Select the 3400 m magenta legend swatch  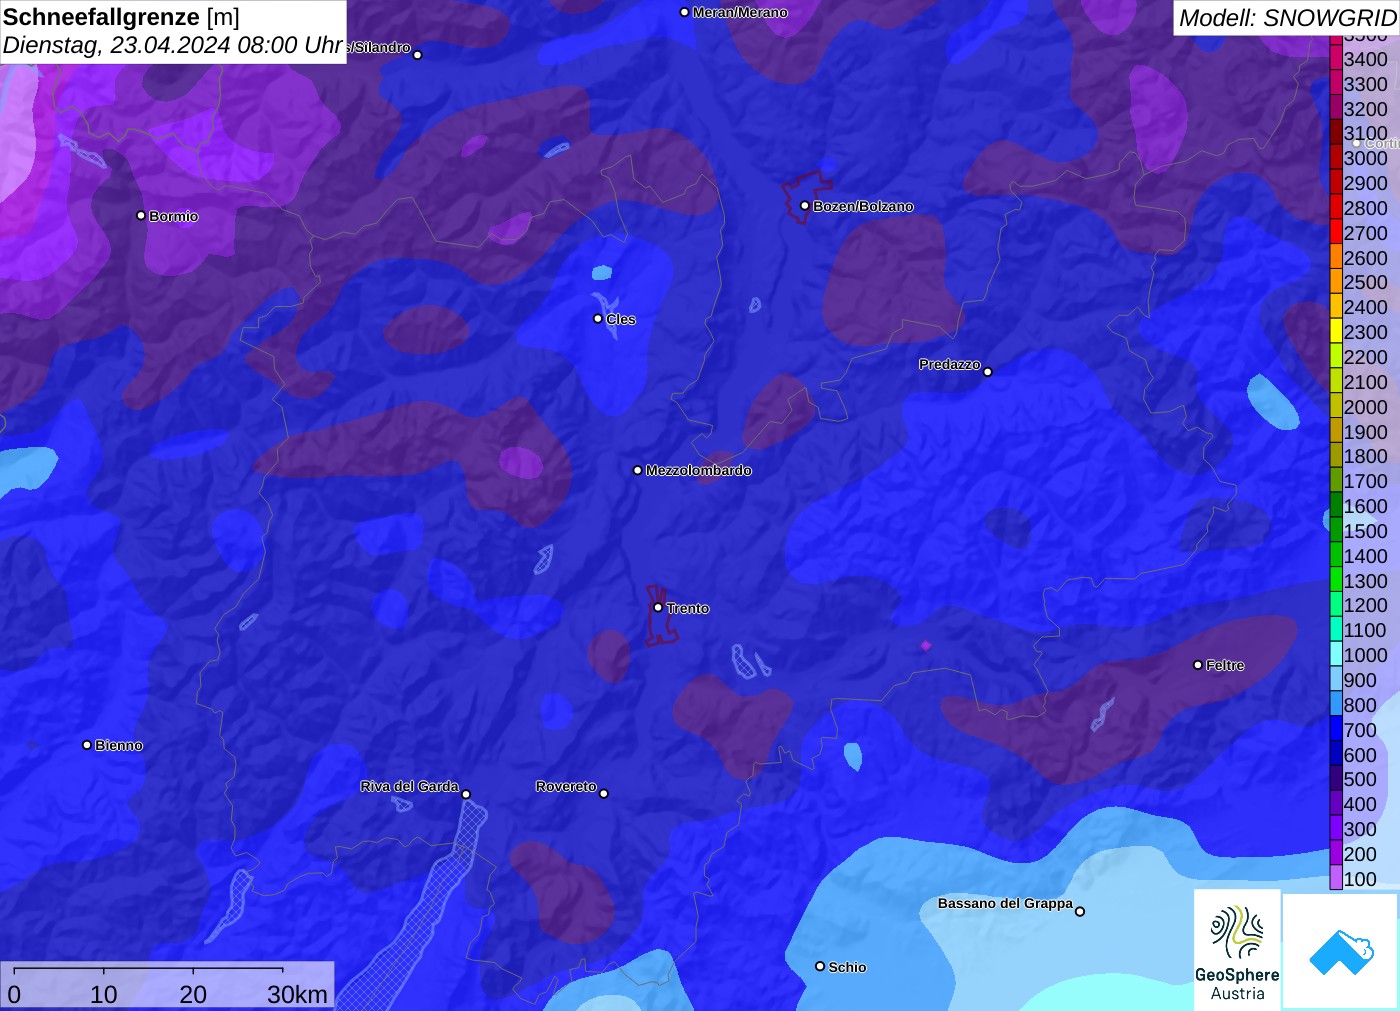(1336, 59)
